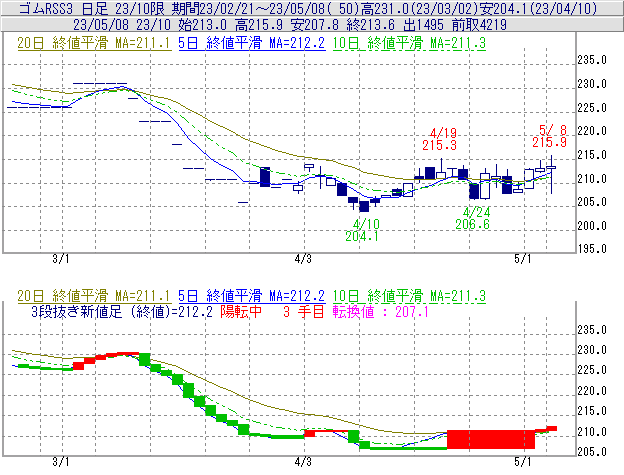The width and height of the screenshot is (624, 475).
Task: Click the '3段抜き新値足 (終値)=212.2' label
Action: point(122,311)
